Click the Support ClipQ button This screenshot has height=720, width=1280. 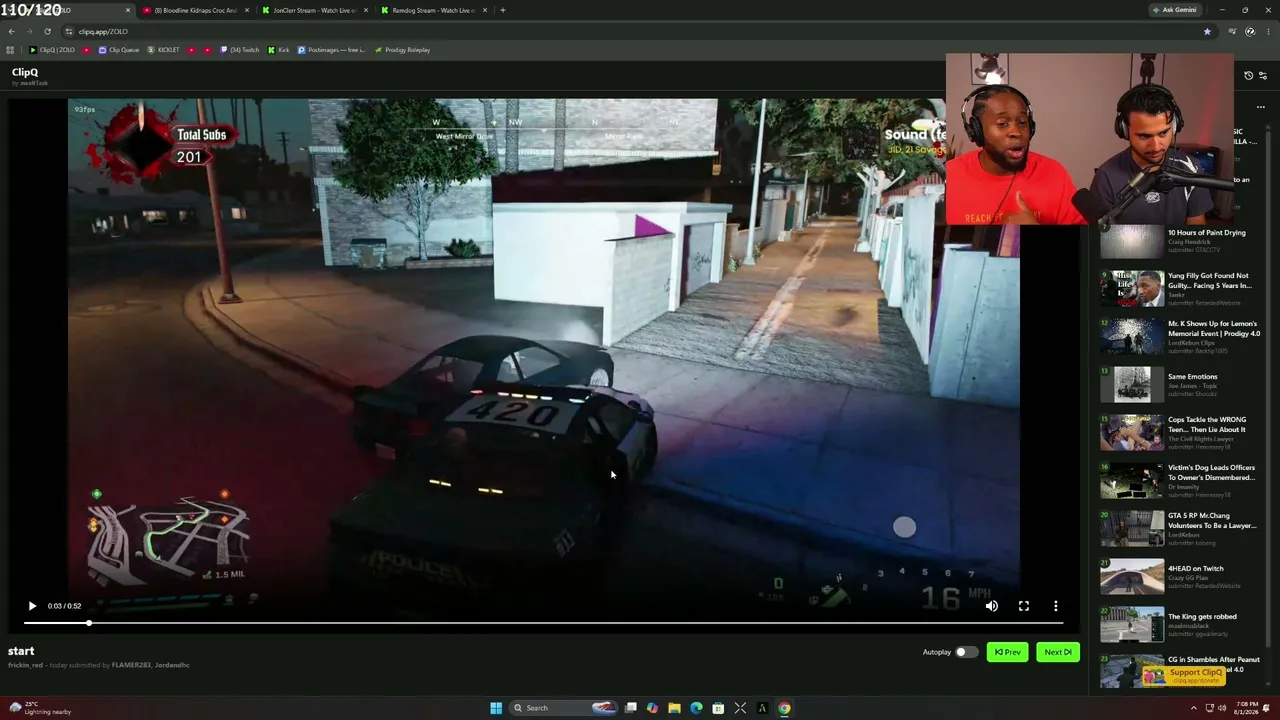(x=1186, y=676)
